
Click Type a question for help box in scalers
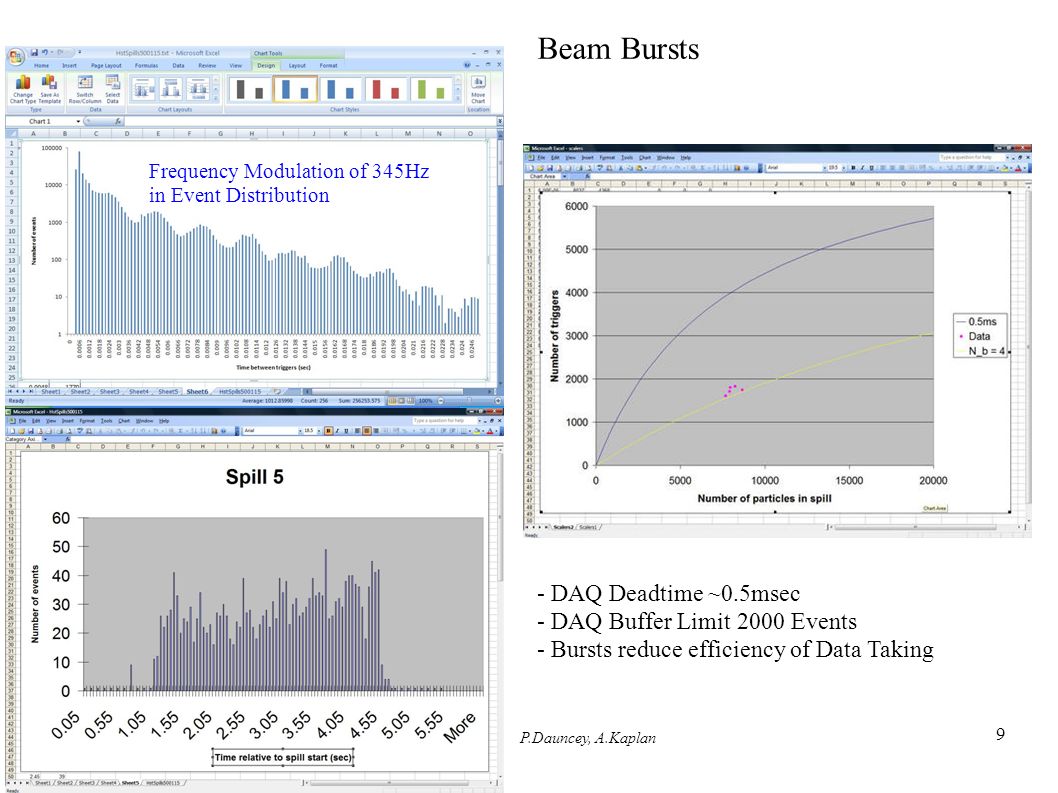coord(970,157)
